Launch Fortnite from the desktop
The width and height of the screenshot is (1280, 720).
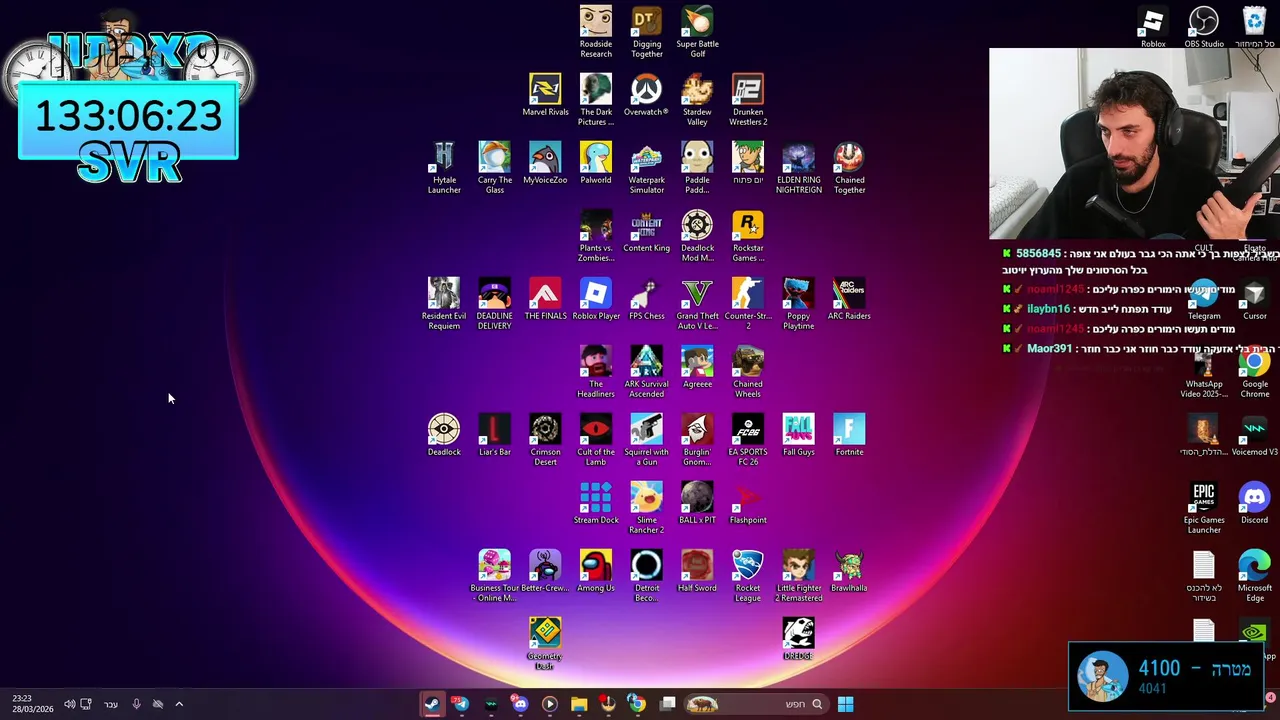coord(849,435)
